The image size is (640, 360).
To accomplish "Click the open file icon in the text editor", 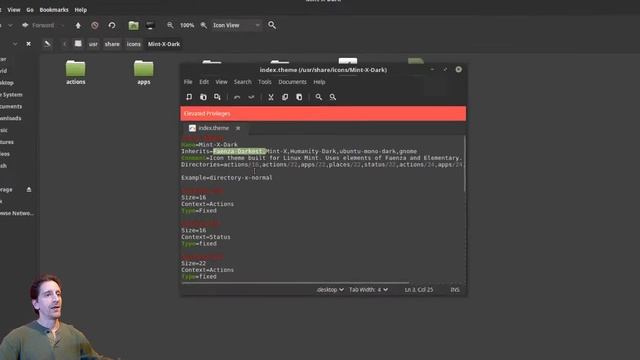I will pyautogui.click(x=203, y=97).
